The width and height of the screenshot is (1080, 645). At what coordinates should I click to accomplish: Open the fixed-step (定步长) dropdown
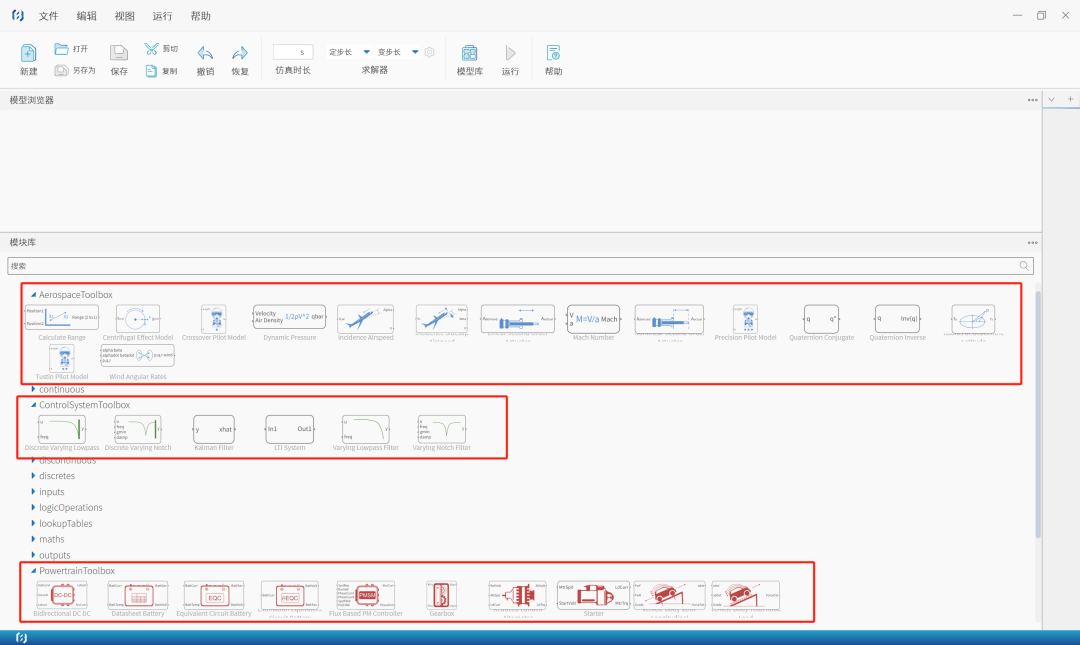click(366, 52)
